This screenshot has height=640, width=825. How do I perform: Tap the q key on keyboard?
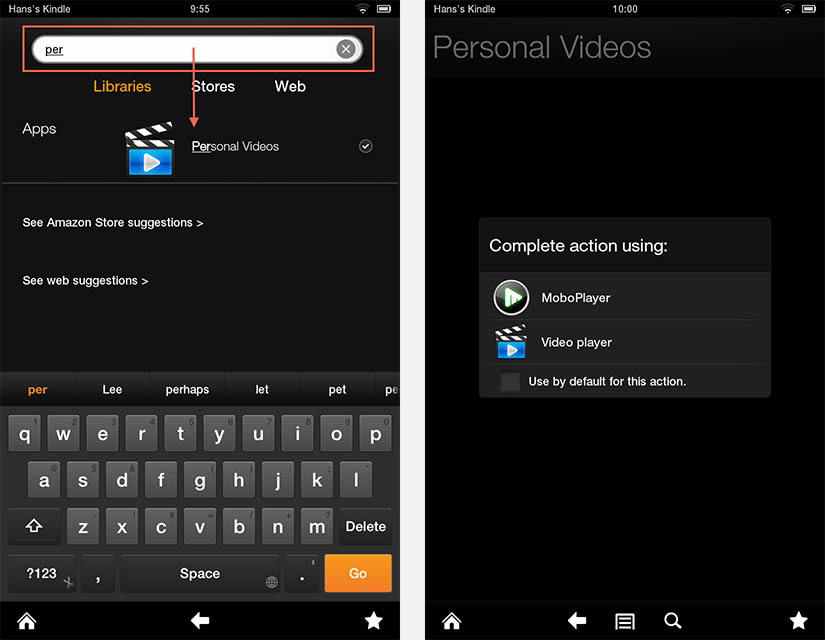pyautogui.click(x=24, y=434)
